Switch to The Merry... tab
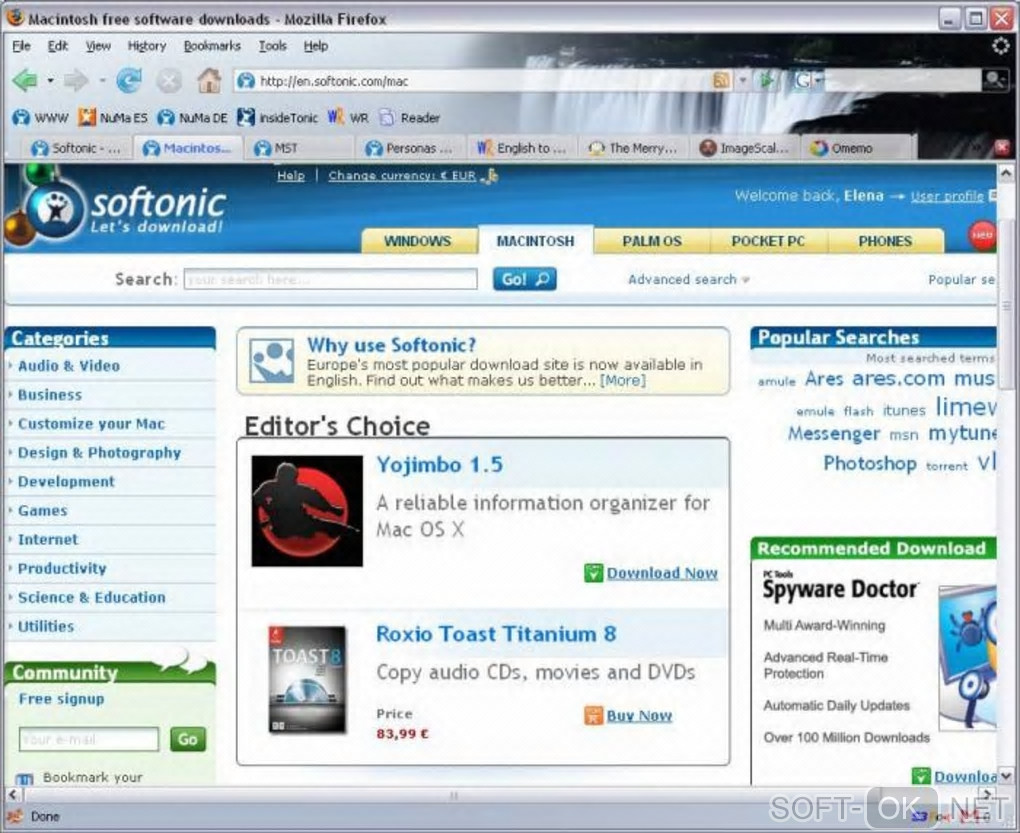Screen dimensions: 1020x833 (x=634, y=148)
